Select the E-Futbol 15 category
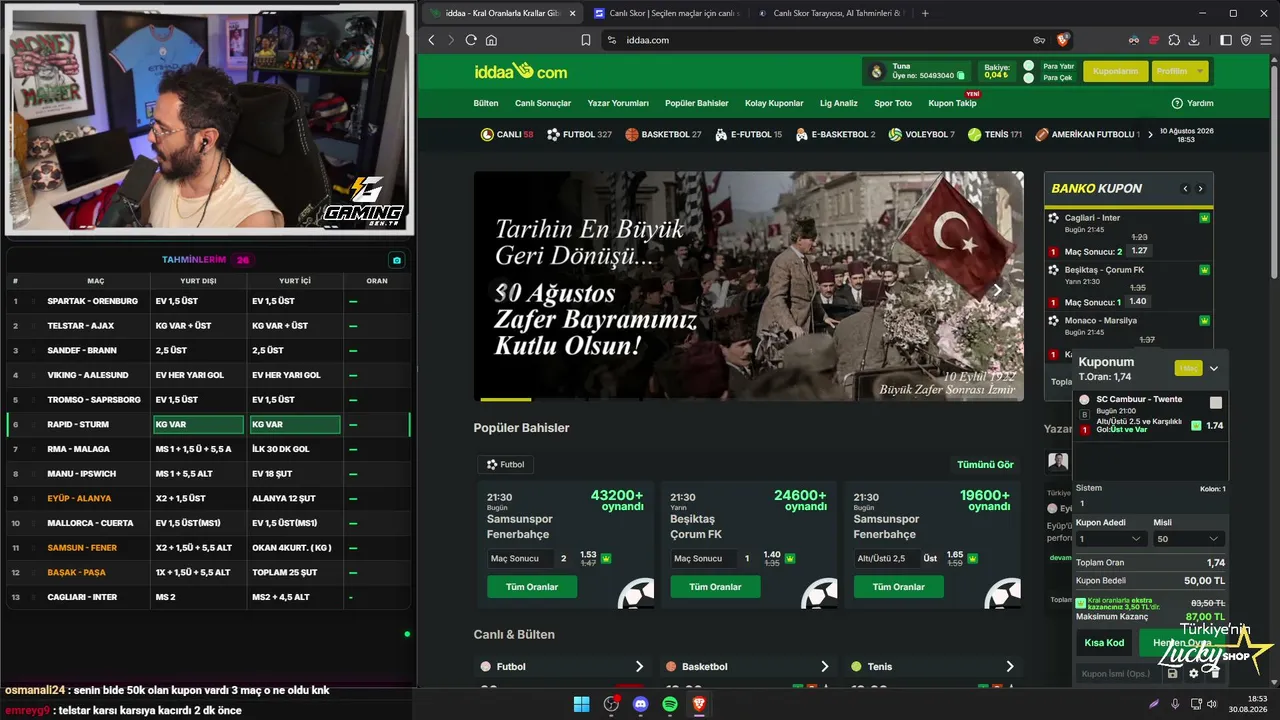 748,134
